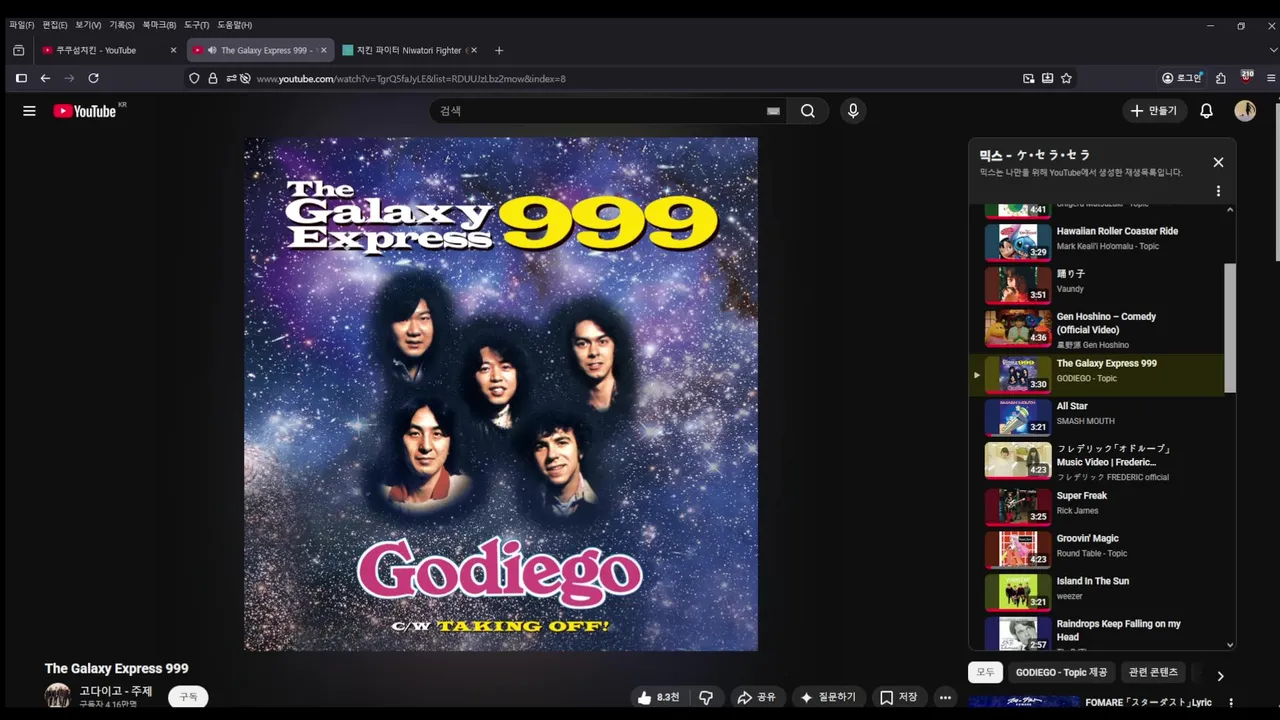Bookmark this page with the star
Screen dimensions: 1280x720
point(1066,78)
